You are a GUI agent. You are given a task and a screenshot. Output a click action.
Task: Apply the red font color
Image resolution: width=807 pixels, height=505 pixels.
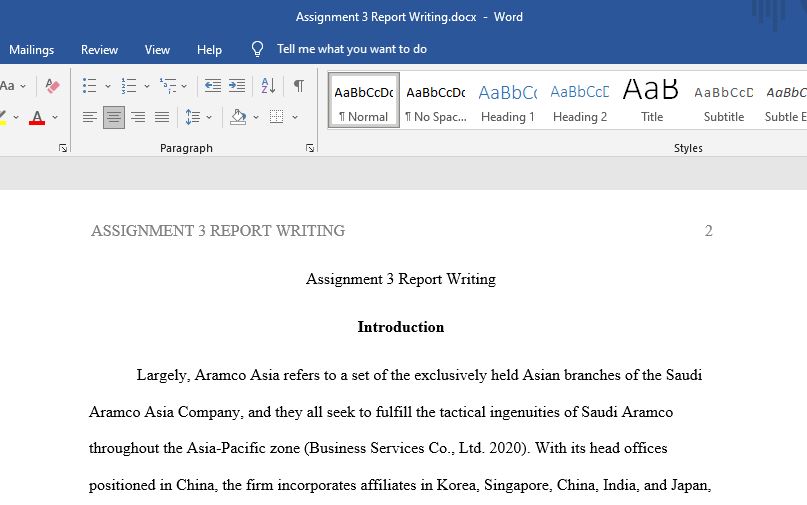(x=37, y=117)
